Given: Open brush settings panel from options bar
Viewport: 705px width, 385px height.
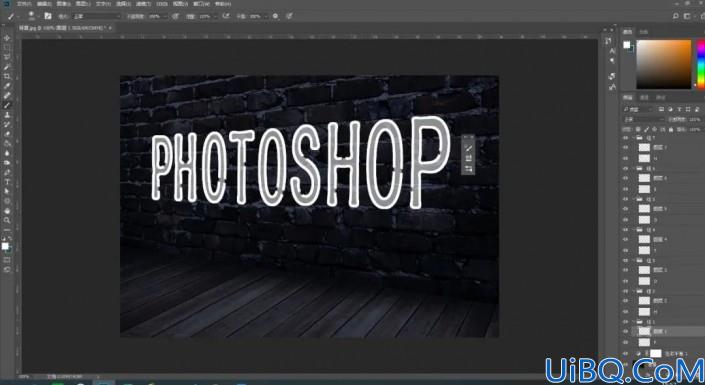Looking at the screenshot, I should (48, 16).
